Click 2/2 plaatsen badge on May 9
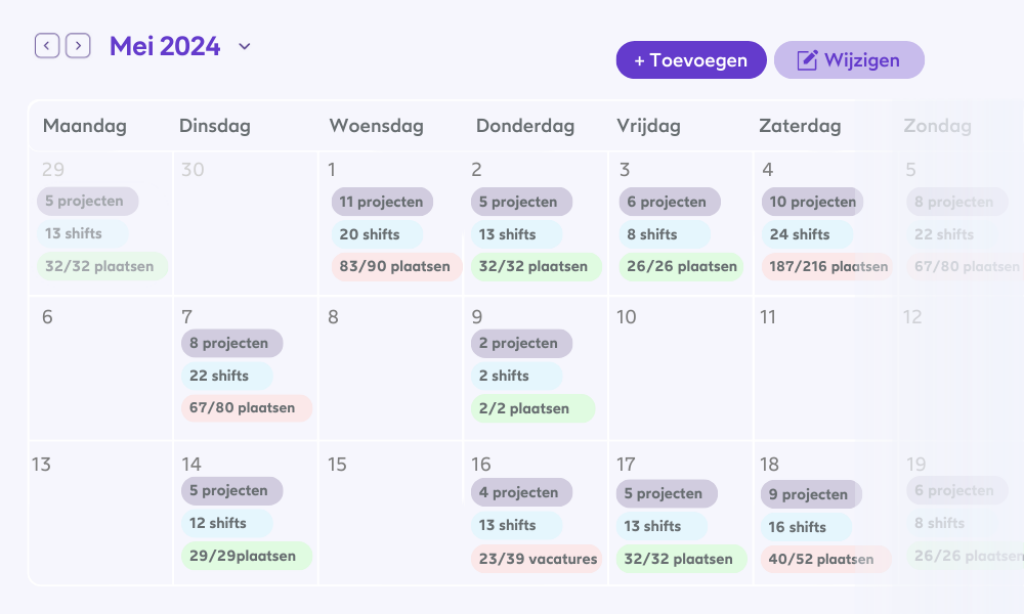1024x614 pixels. [x=532, y=408]
